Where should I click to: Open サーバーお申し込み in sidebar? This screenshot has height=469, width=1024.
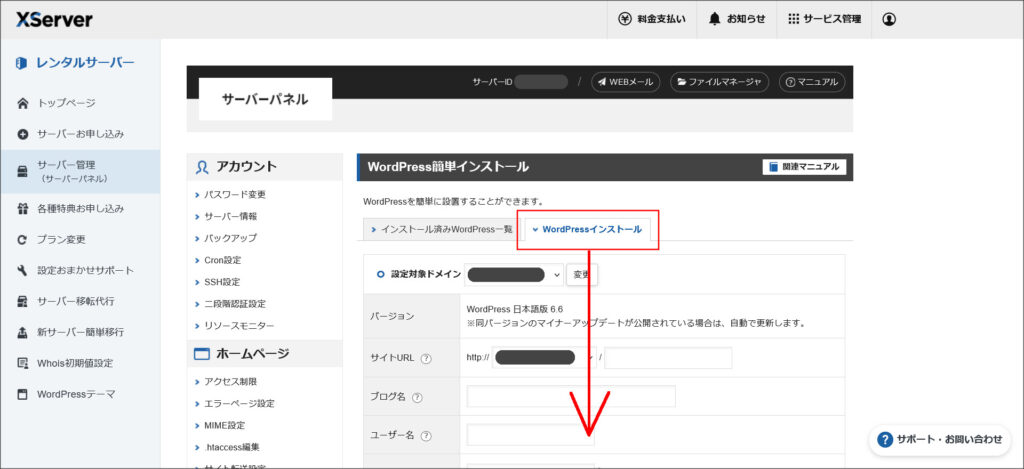tap(80, 134)
